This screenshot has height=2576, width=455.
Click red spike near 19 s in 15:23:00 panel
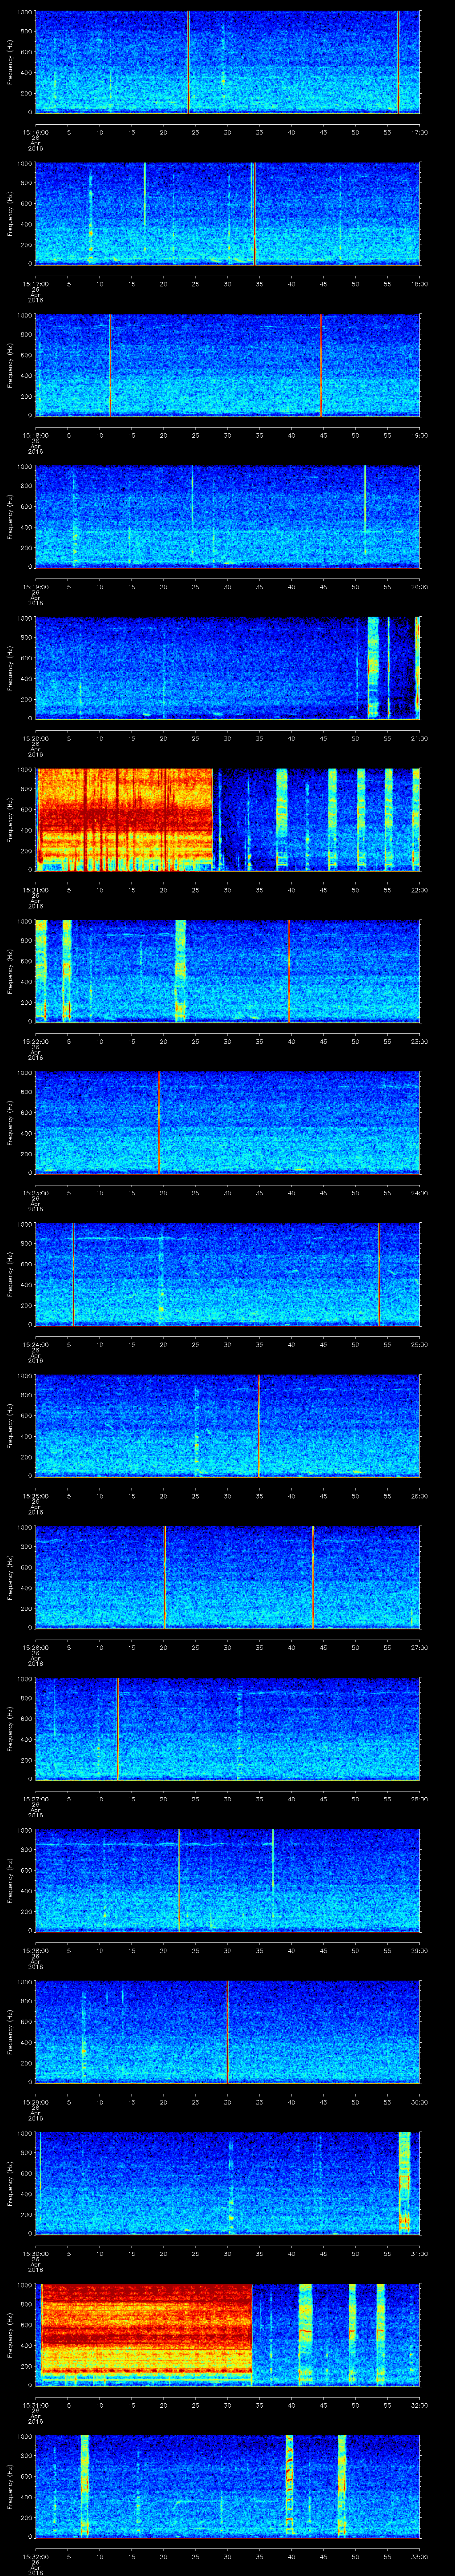[159, 1122]
